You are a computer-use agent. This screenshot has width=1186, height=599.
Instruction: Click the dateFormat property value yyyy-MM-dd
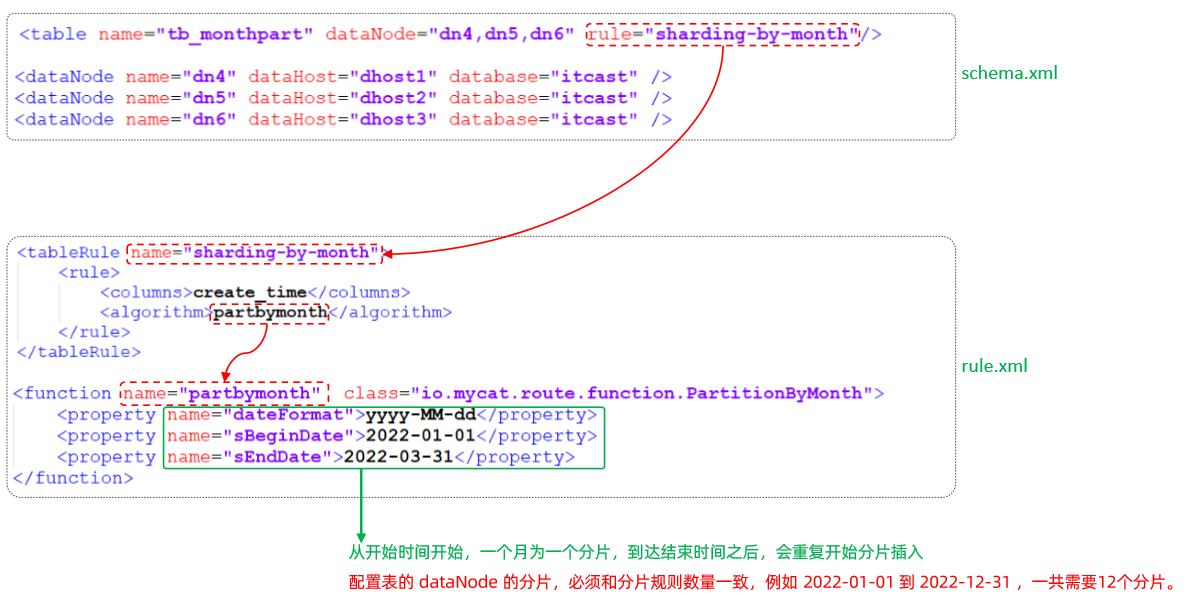(x=421, y=415)
